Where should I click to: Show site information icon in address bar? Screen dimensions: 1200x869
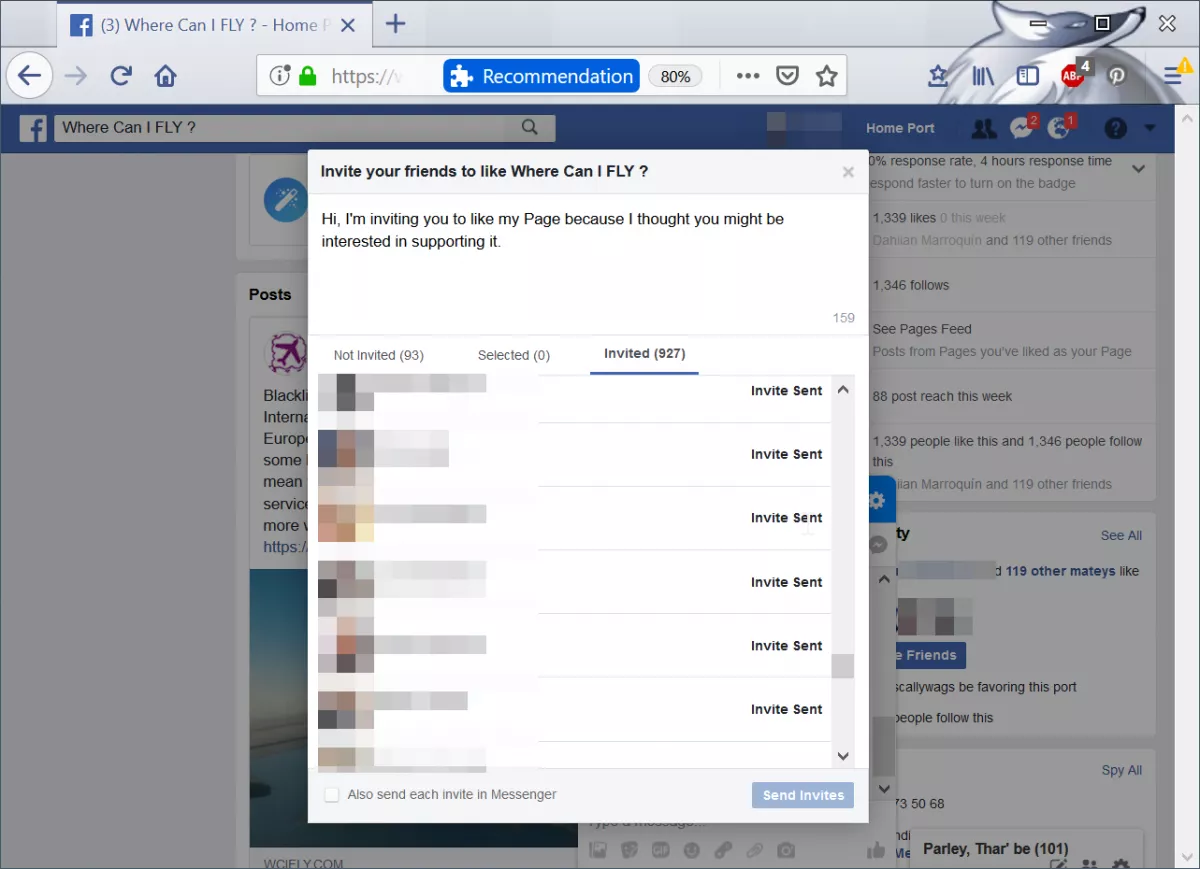280,76
